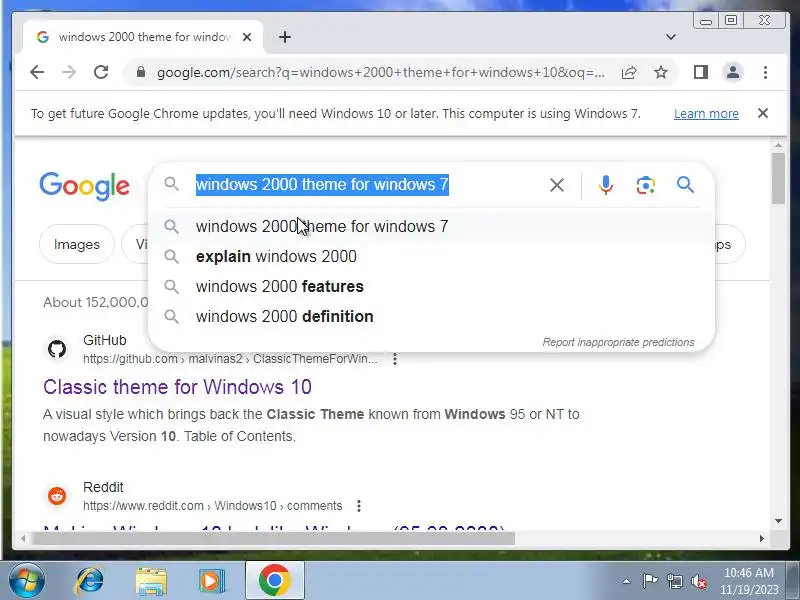The image size is (800, 600).
Task: Open Windows Explorer from taskbar
Action: coord(151,581)
